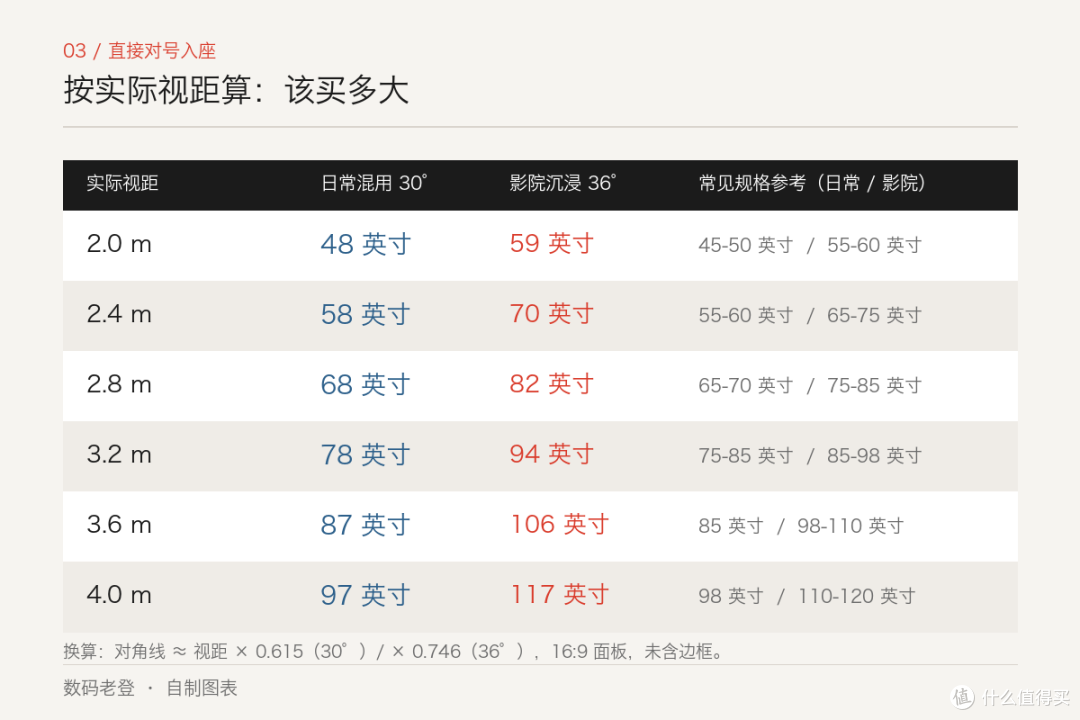Click the spec "65-70 英寸 / 75-85 英寸"
The image size is (1080, 720).
coord(810,386)
